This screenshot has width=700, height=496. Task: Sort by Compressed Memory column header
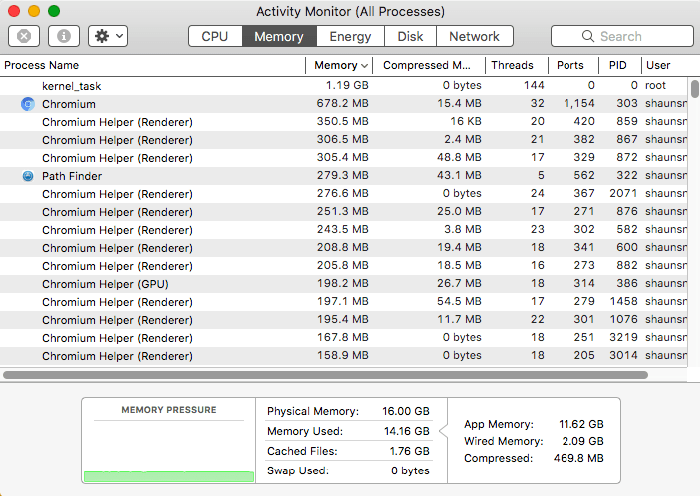click(x=429, y=65)
